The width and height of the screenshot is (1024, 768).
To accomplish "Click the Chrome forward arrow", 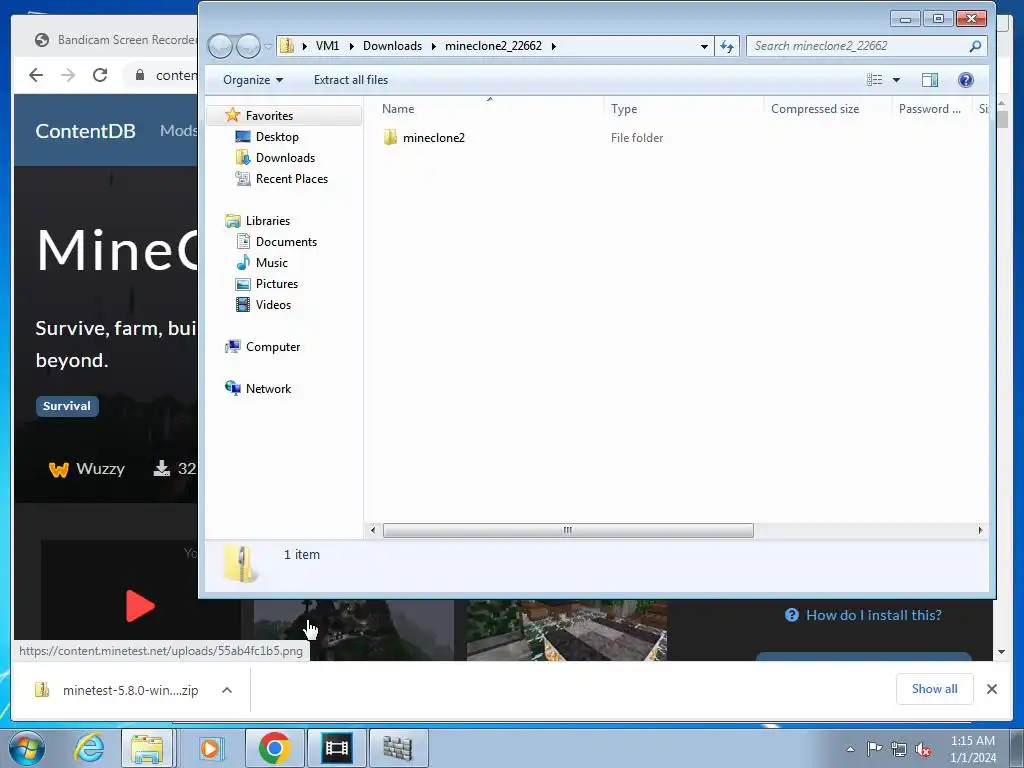I will (x=68, y=75).
